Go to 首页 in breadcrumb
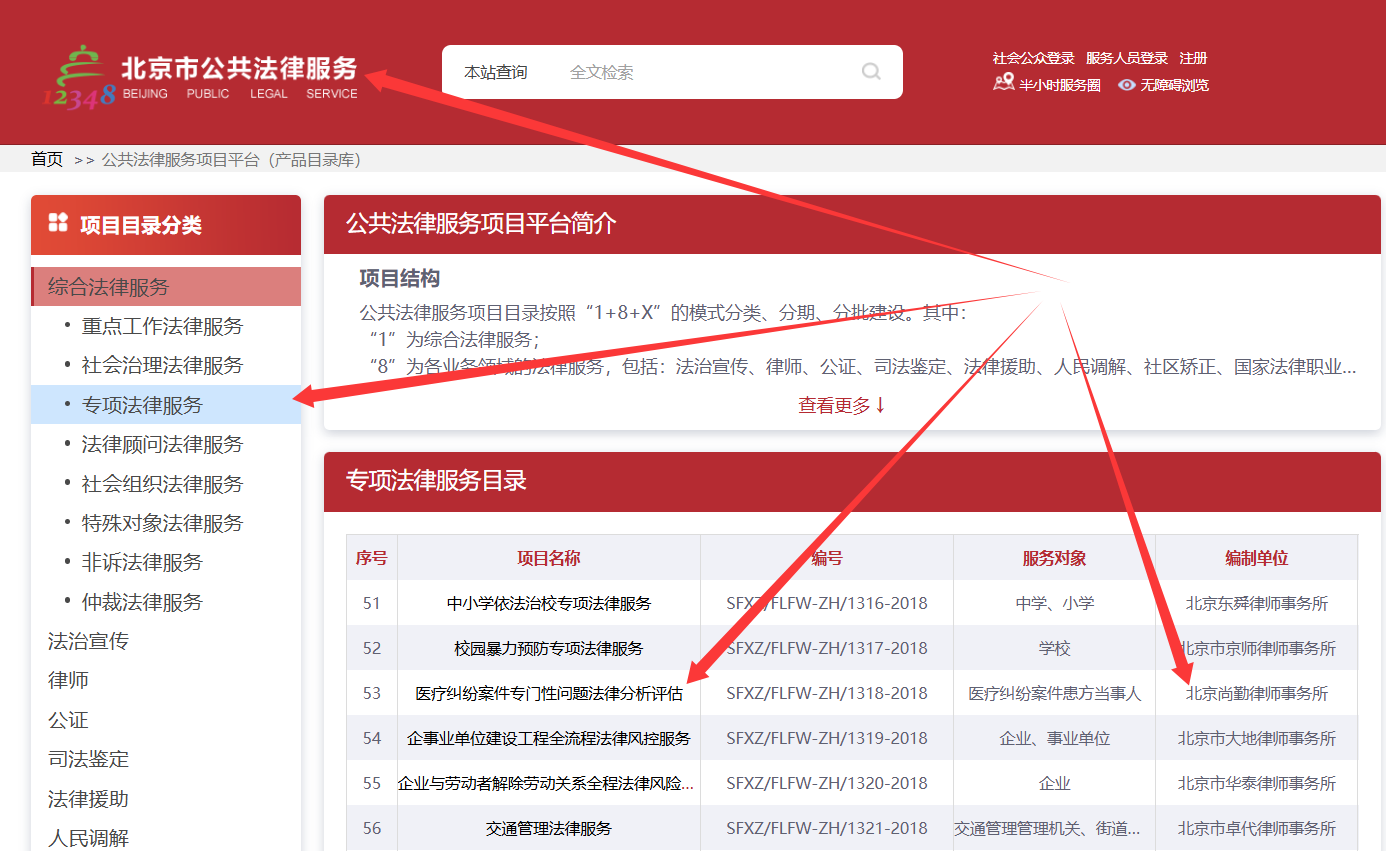Image resolution: width=1386 pixels, height=851 pixels. point(47,159)
